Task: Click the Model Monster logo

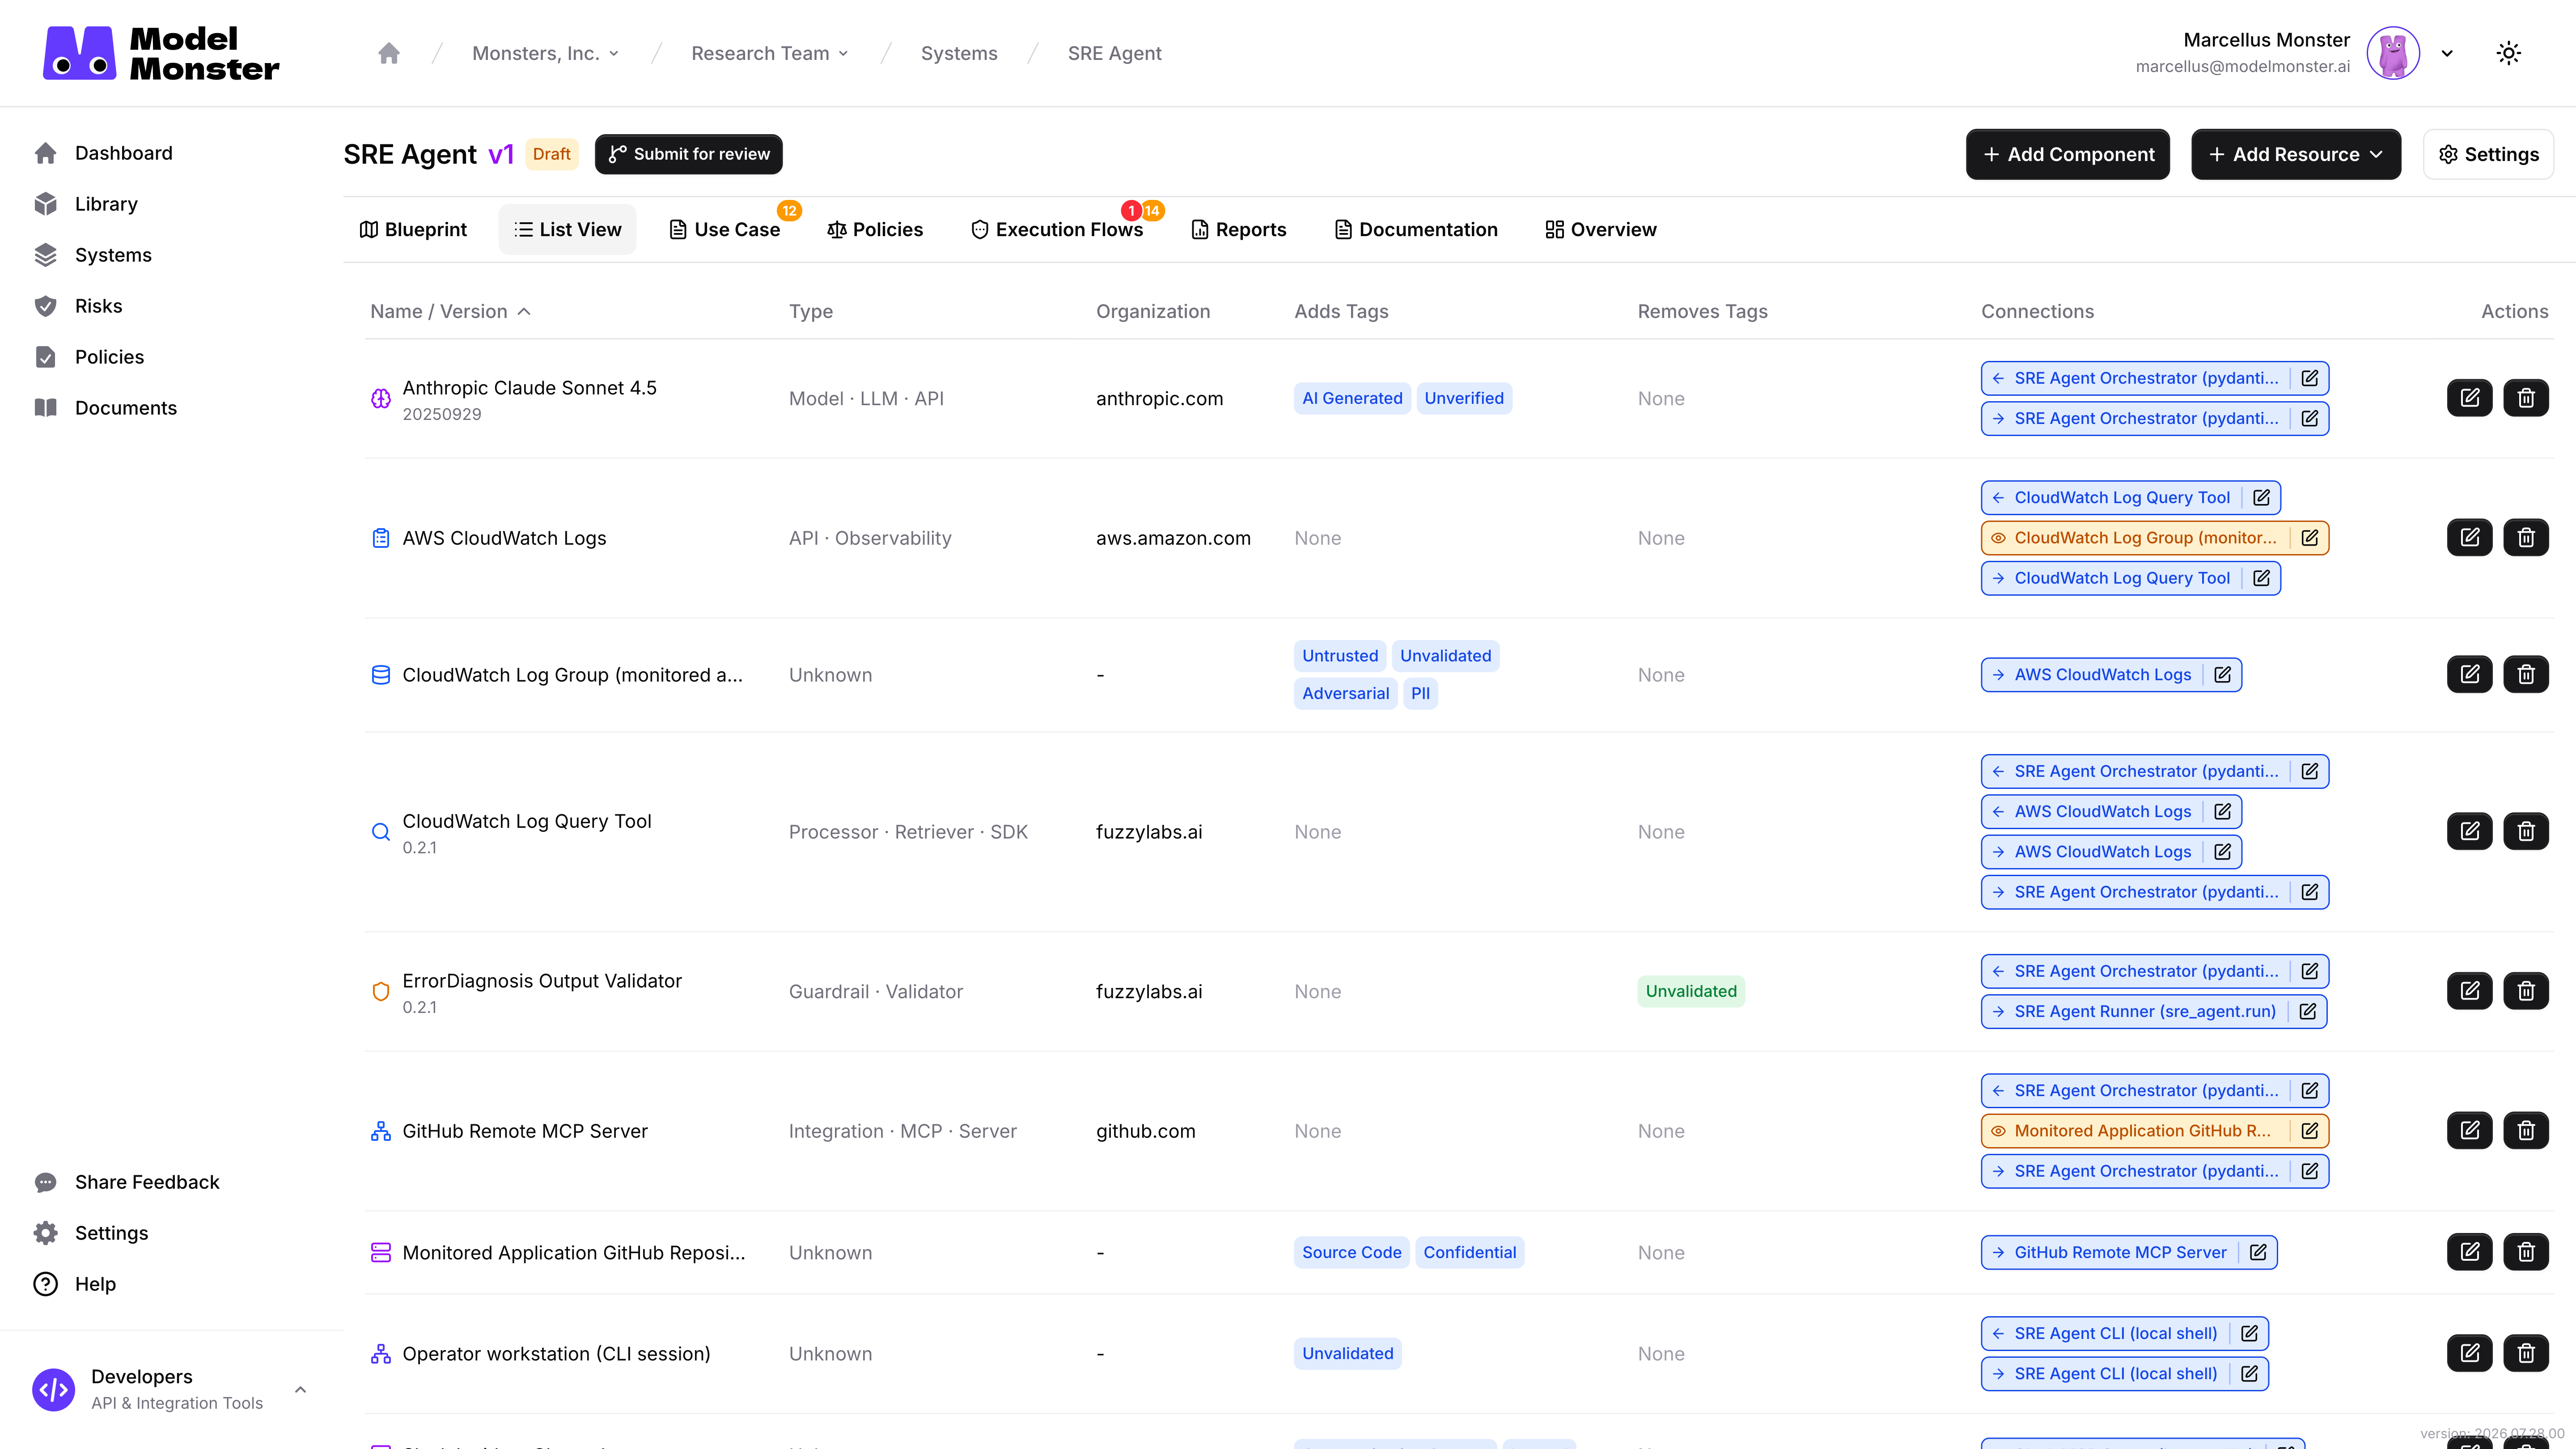Action: point(161,53)
